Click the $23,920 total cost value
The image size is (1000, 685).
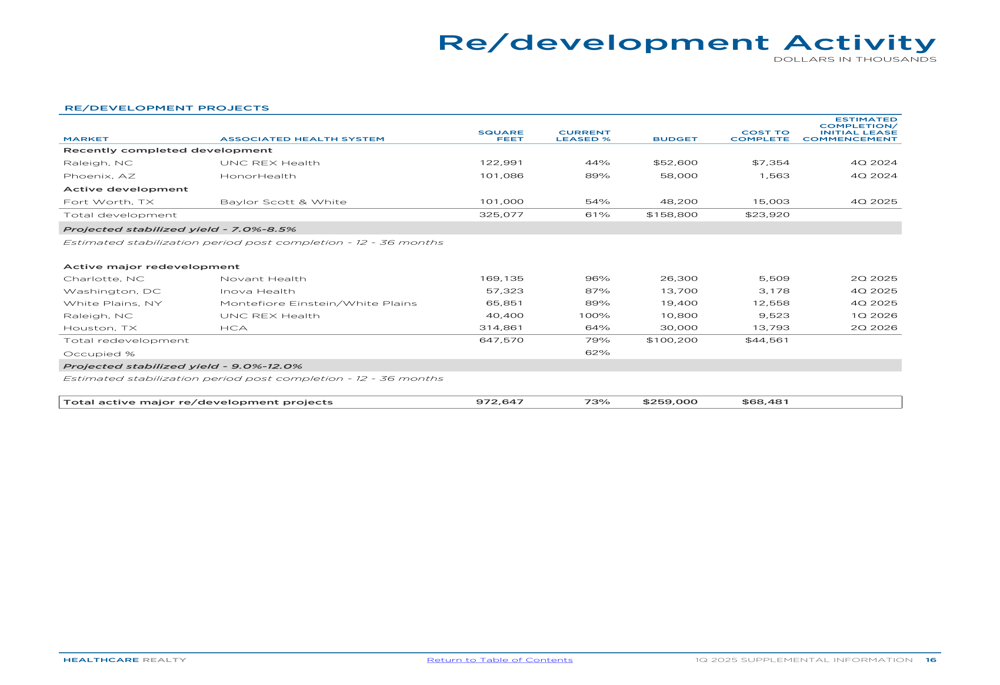pyautogui.click(x=767, y=214)
